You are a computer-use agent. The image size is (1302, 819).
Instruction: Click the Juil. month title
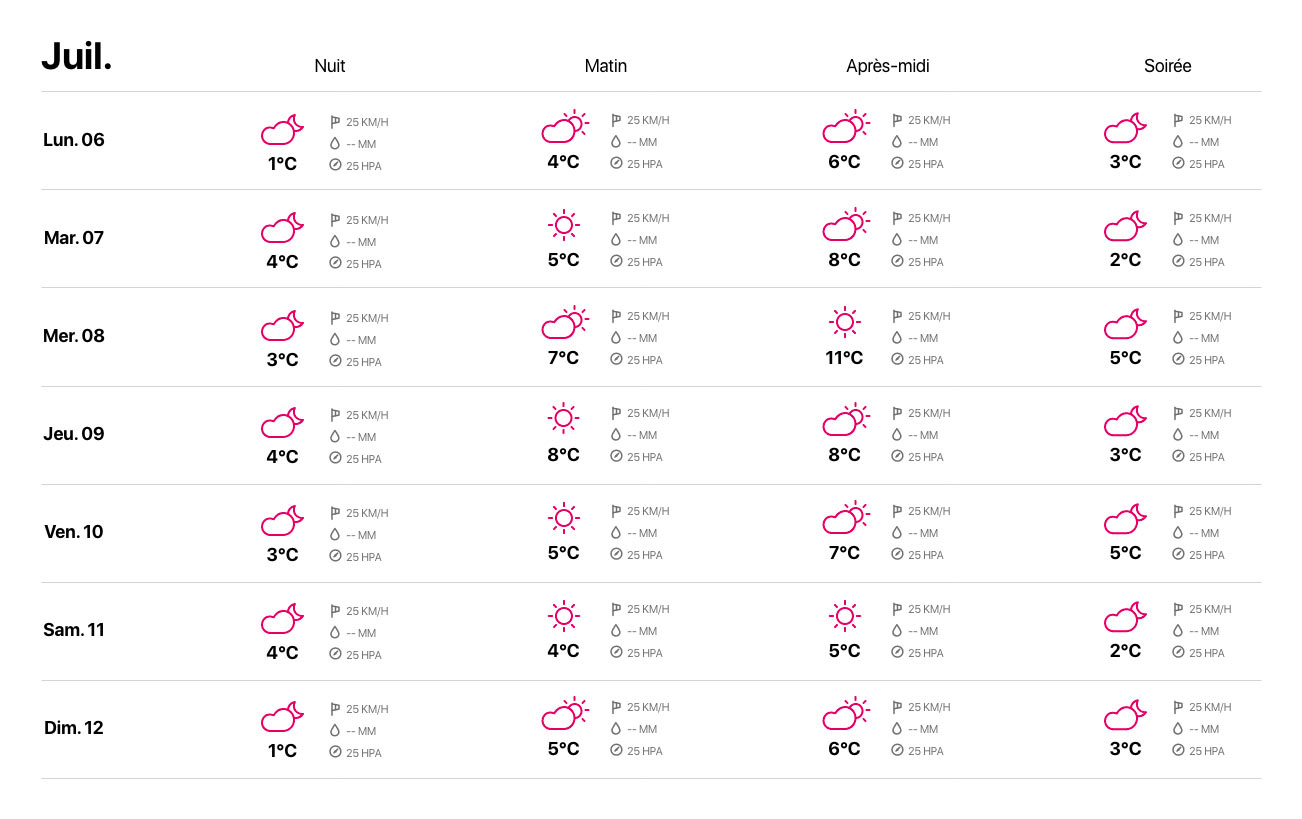click(x=77, y=56)
